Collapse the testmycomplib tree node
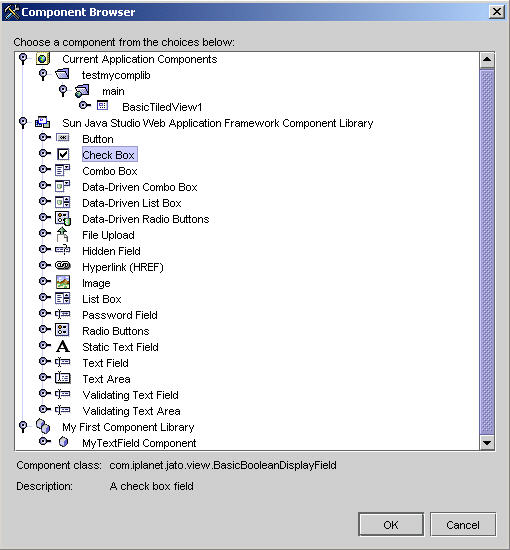 (x=43, y=74)
